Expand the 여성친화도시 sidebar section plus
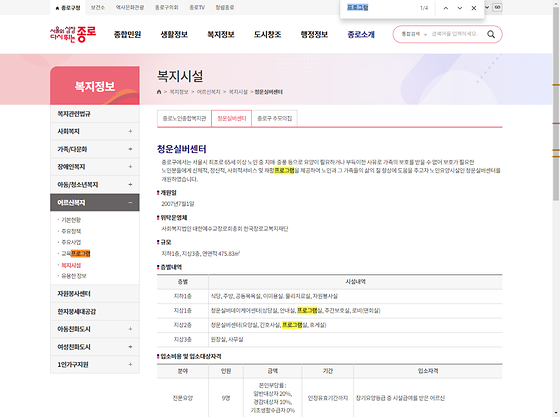Viewport: 560px width, 417px height. point(130,347)
